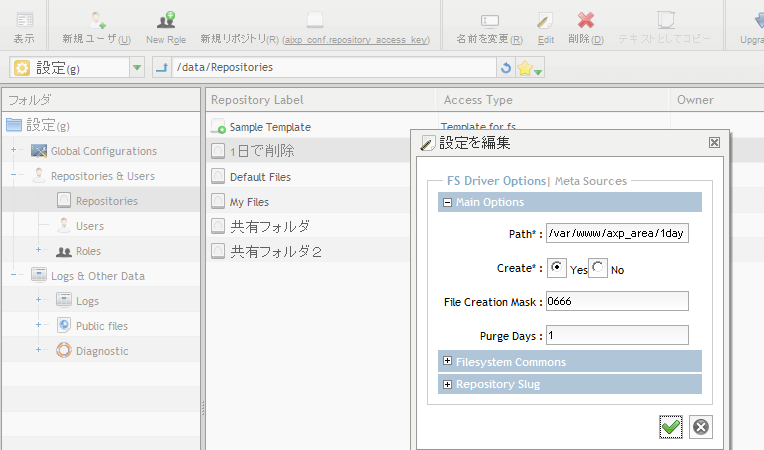
Task: Confirm changes with the green checkmark button
Action: click(671, 427)
